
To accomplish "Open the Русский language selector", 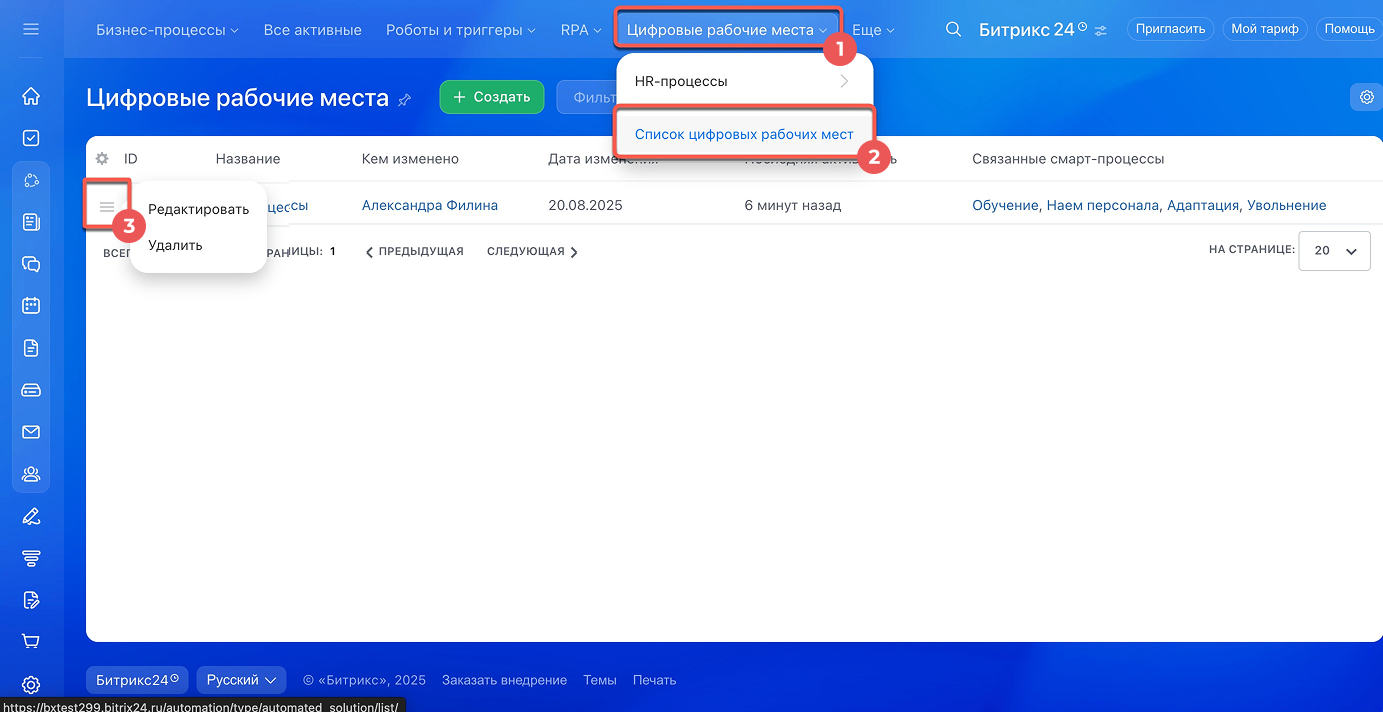I will click(241, 680).
